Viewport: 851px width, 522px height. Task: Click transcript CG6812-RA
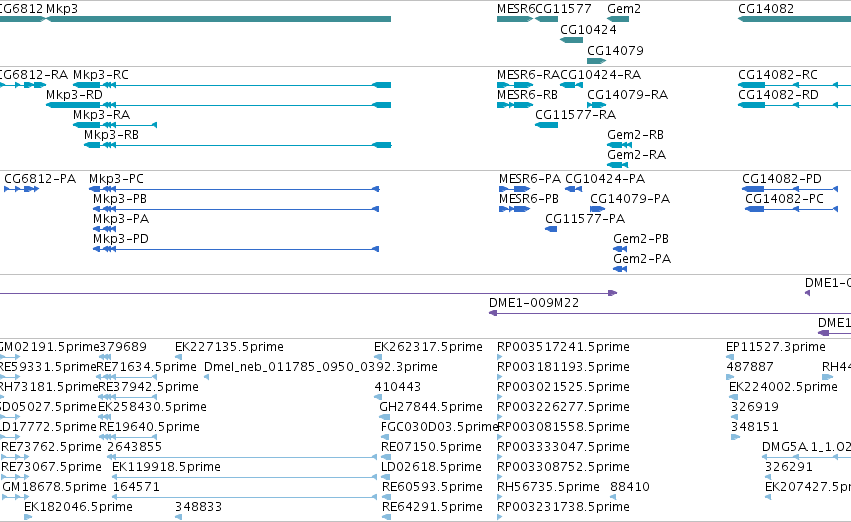pos(23,85)
